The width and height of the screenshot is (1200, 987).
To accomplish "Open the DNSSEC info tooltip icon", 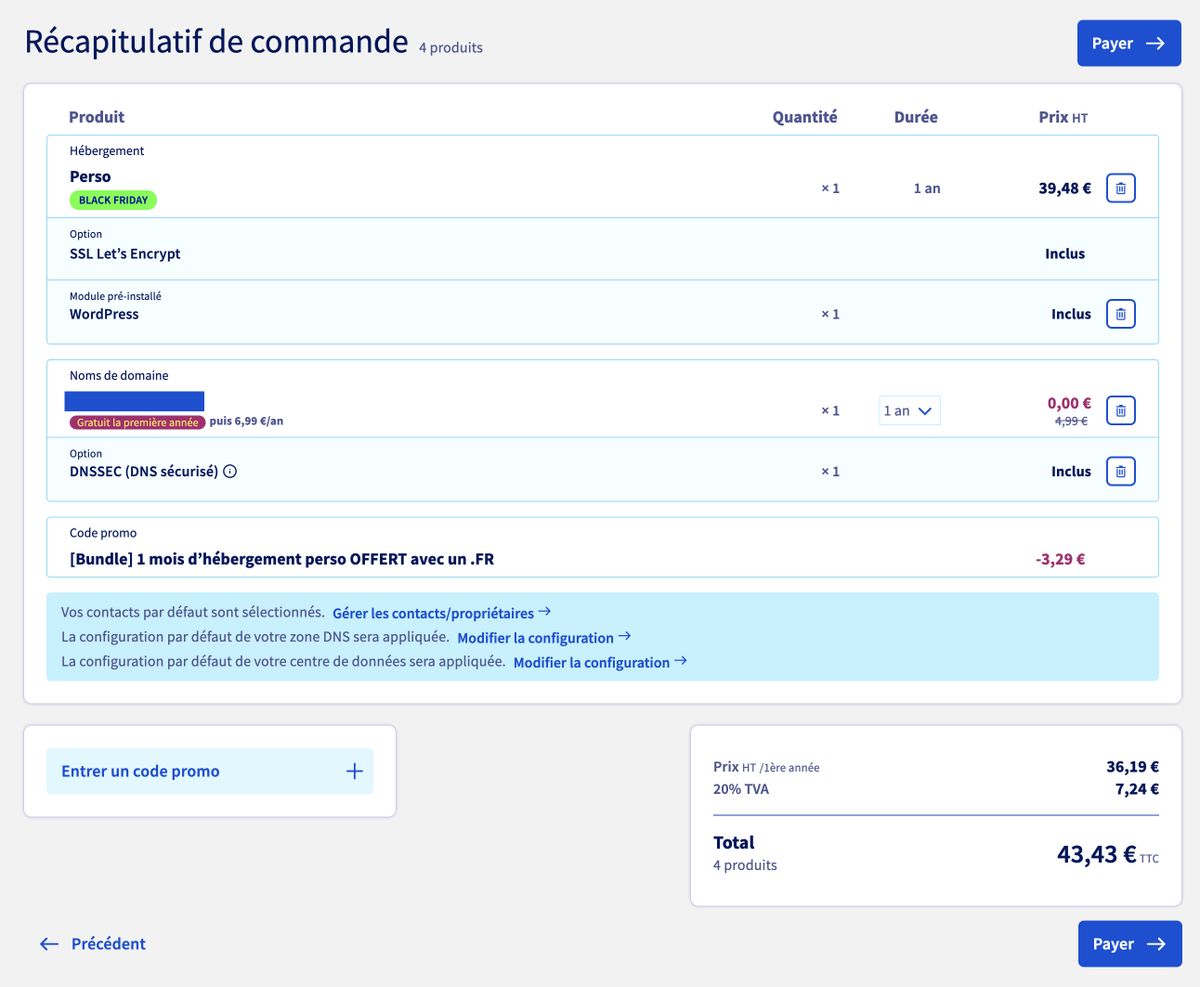I will click(230, 471).
